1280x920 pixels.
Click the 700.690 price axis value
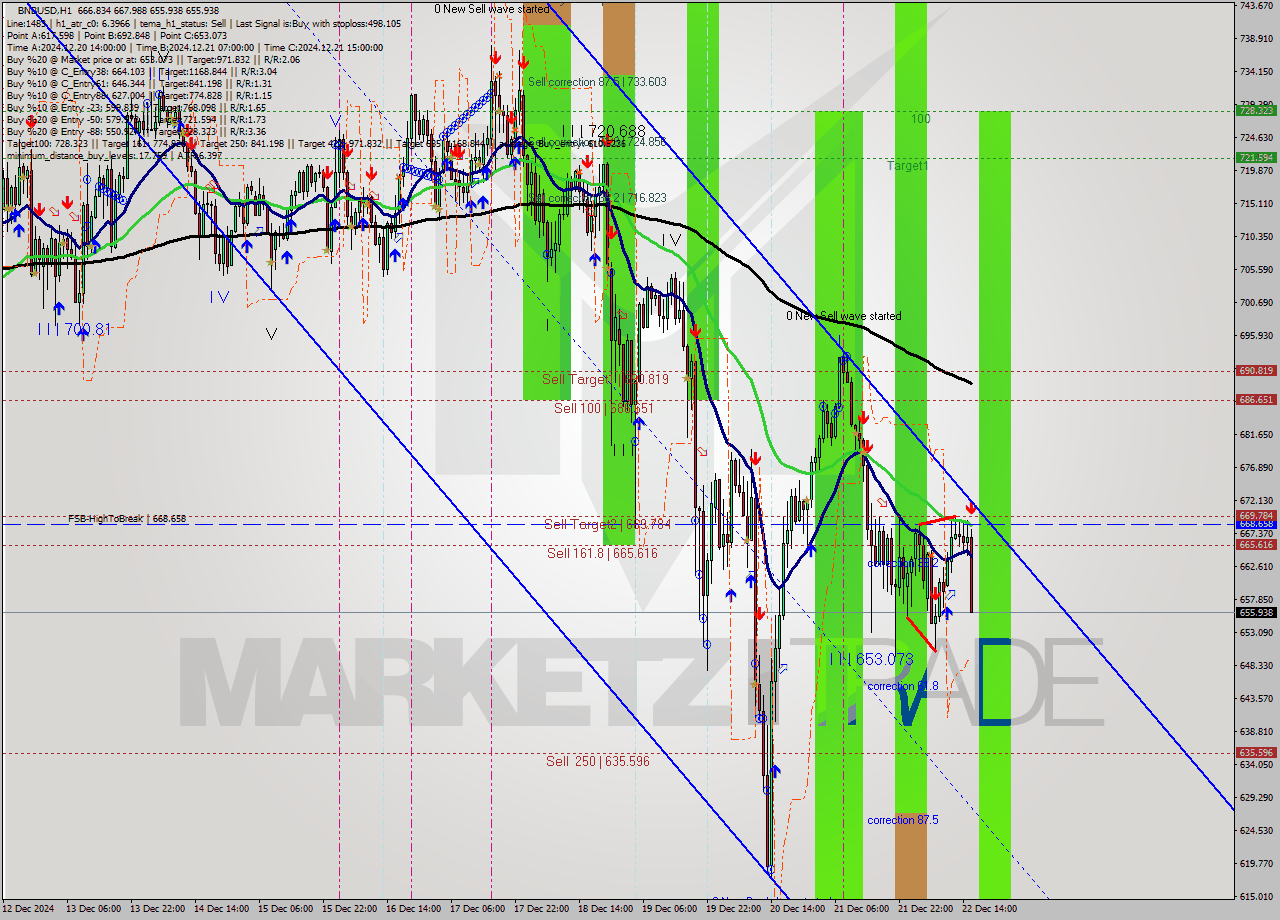point(1256,302)
